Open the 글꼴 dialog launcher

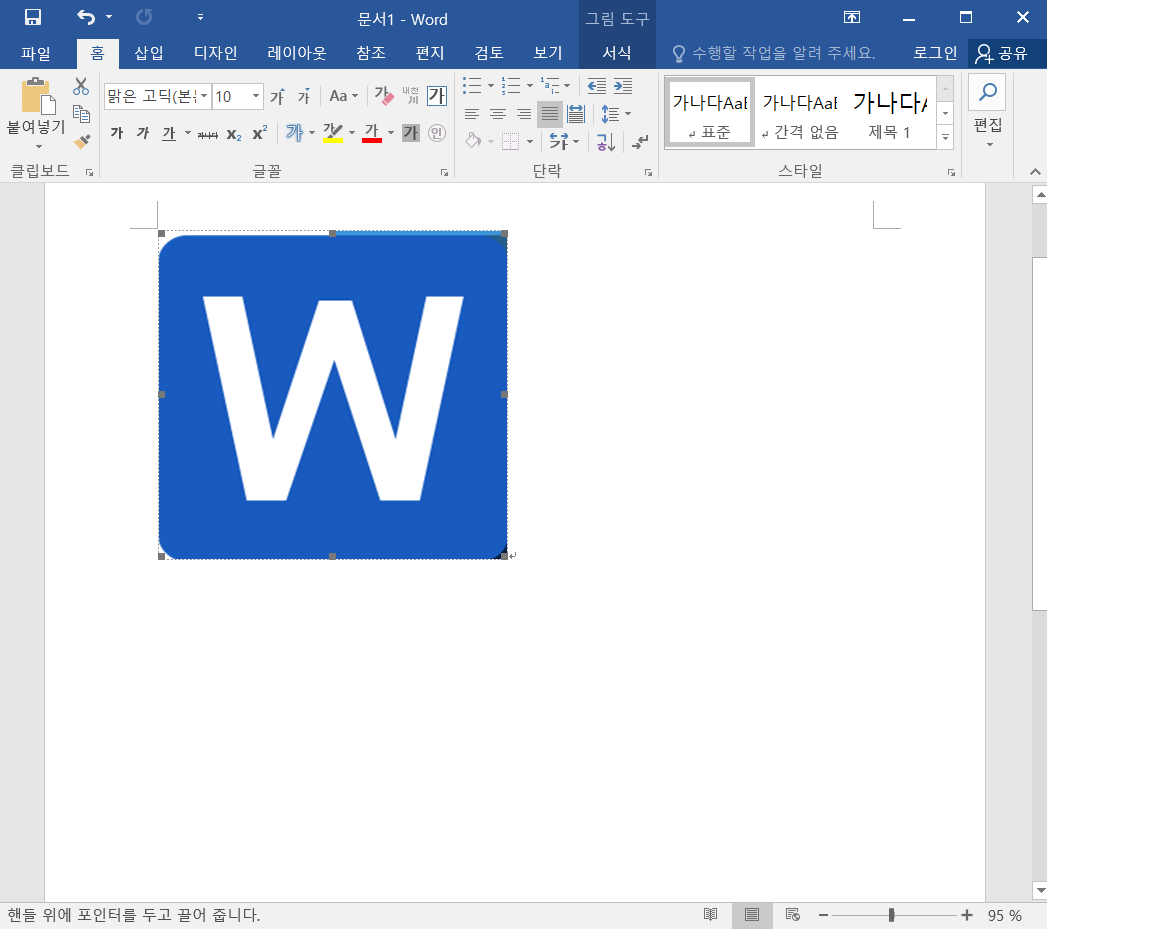click(444, 173)
